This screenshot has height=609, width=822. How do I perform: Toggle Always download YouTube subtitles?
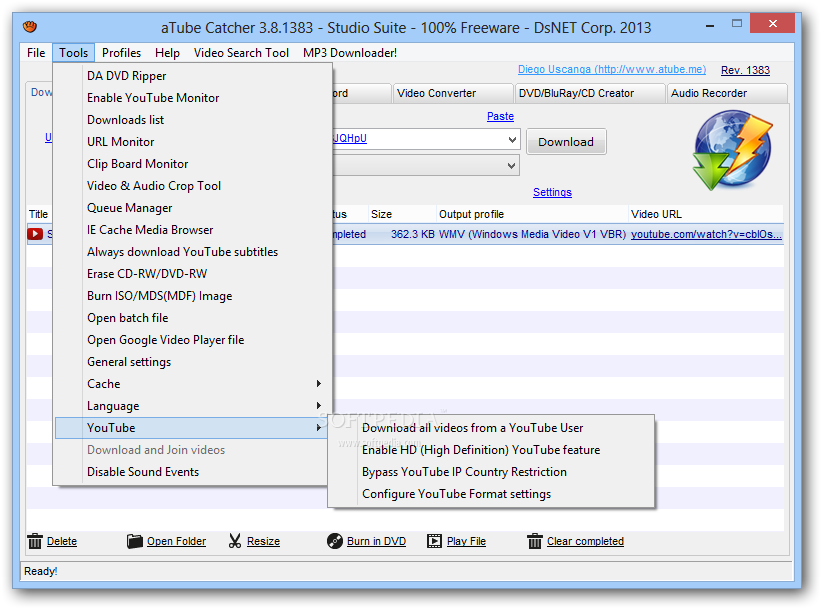click(x=193, y=252)
